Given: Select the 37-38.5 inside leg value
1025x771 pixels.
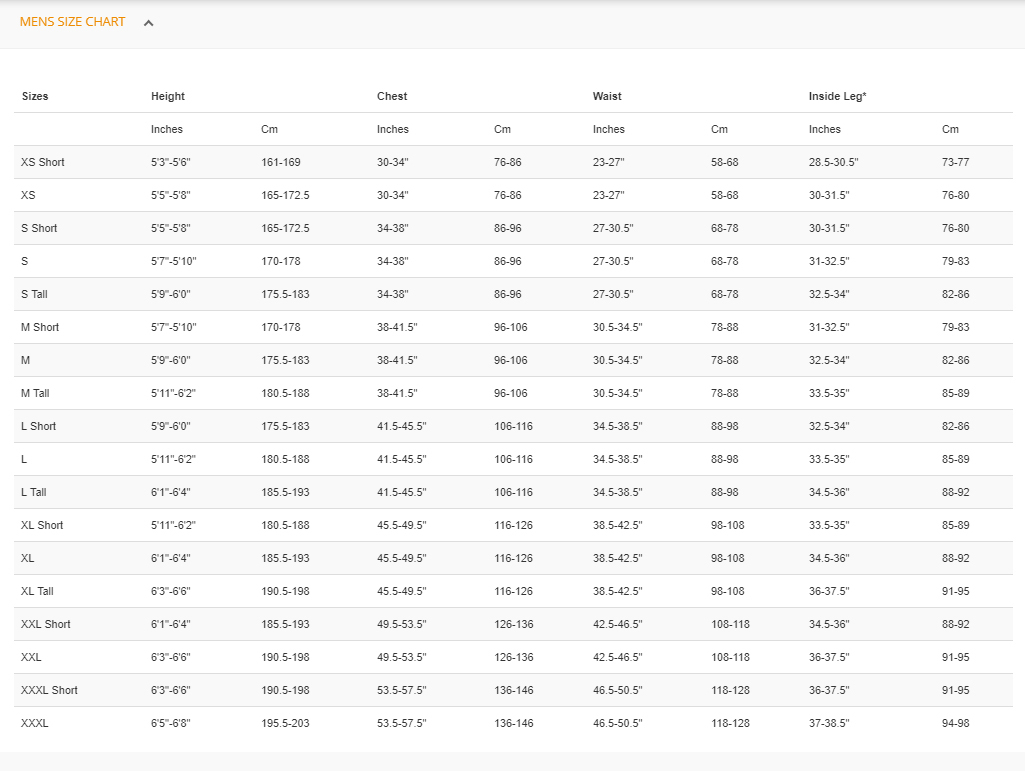Looking at the screenshot, I should (x=829, y=723).
